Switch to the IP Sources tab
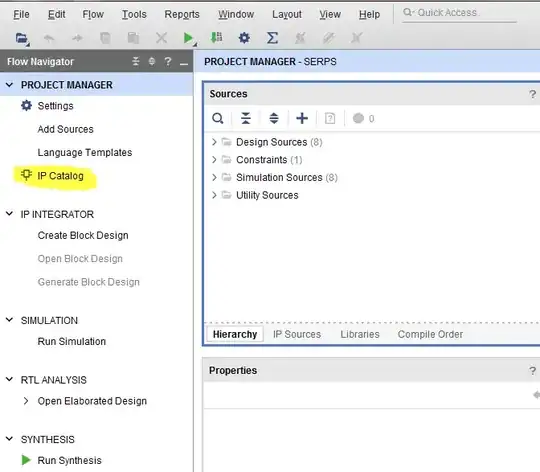The width and height of the screenshot is (540, 472). [x=297, y=334]
